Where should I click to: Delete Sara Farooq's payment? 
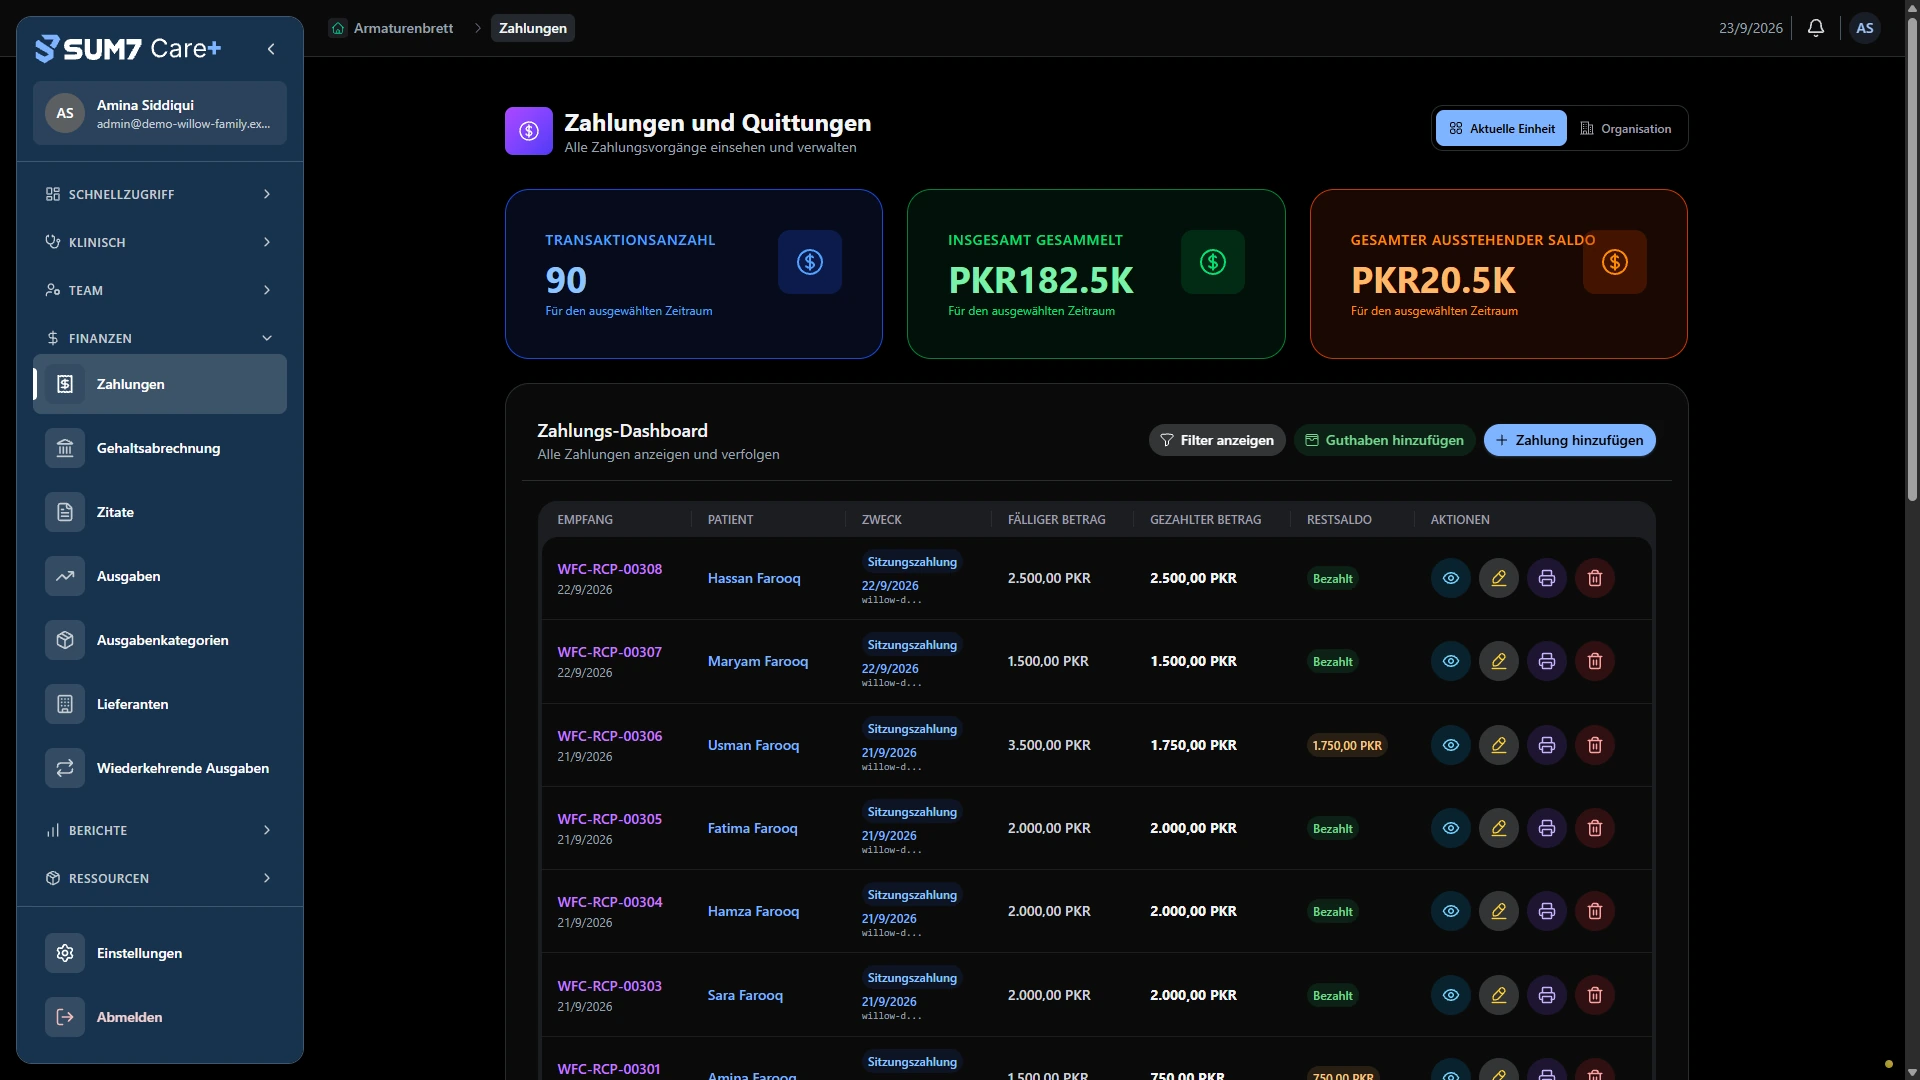click(1595, 995)
